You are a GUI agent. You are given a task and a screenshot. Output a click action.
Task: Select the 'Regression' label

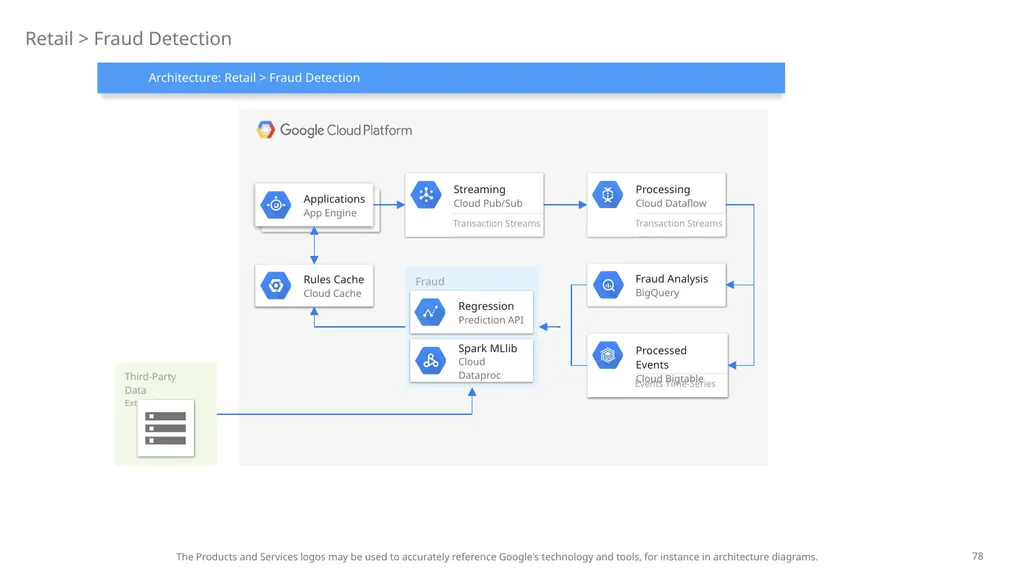(486, 306)
